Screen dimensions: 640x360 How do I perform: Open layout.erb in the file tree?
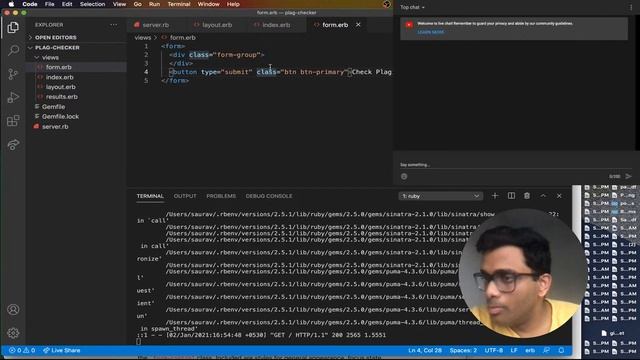click(60, 87)
